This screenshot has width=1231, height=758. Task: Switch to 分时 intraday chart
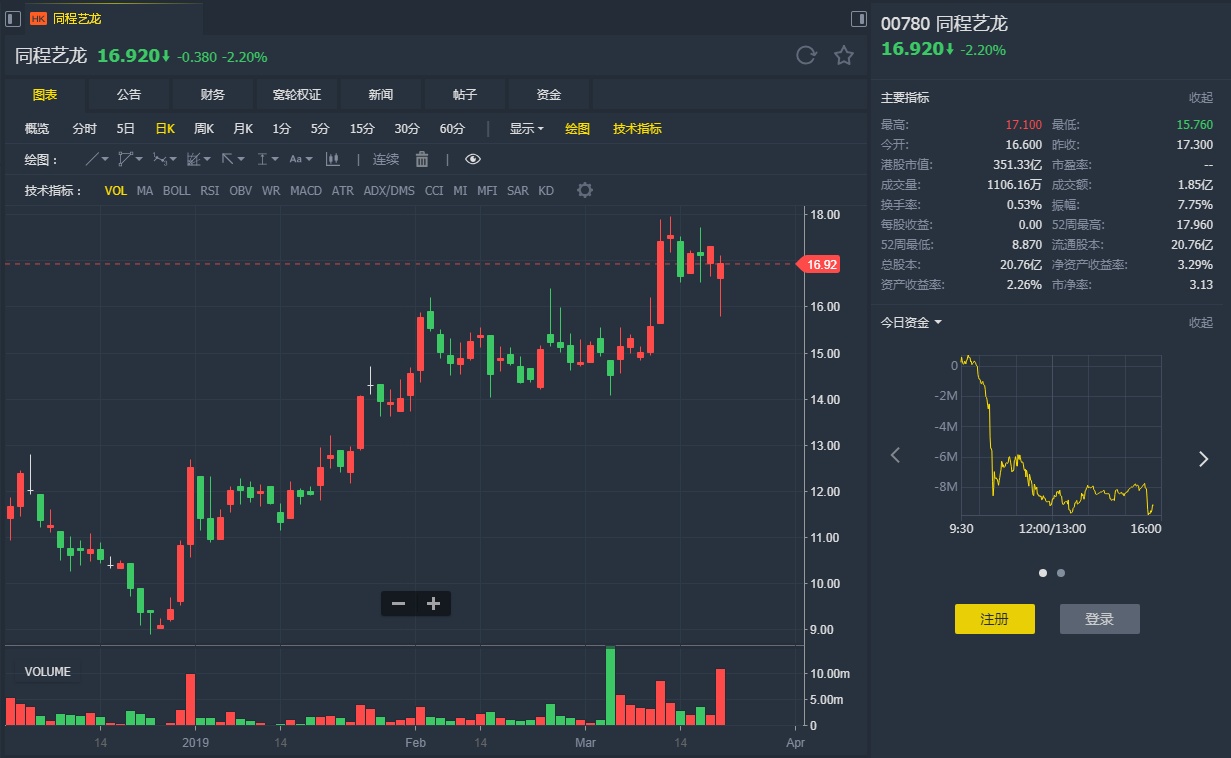85,128
